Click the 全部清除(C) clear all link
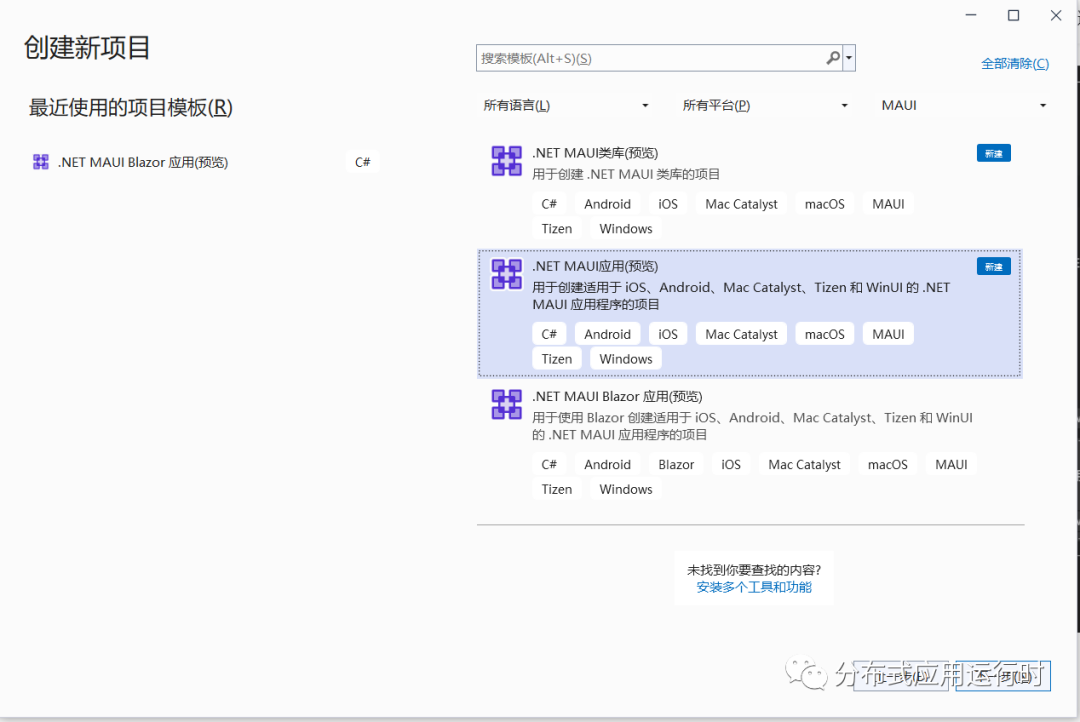The height and width of the screenshot is (722, 1080). tap(1015, 63)
